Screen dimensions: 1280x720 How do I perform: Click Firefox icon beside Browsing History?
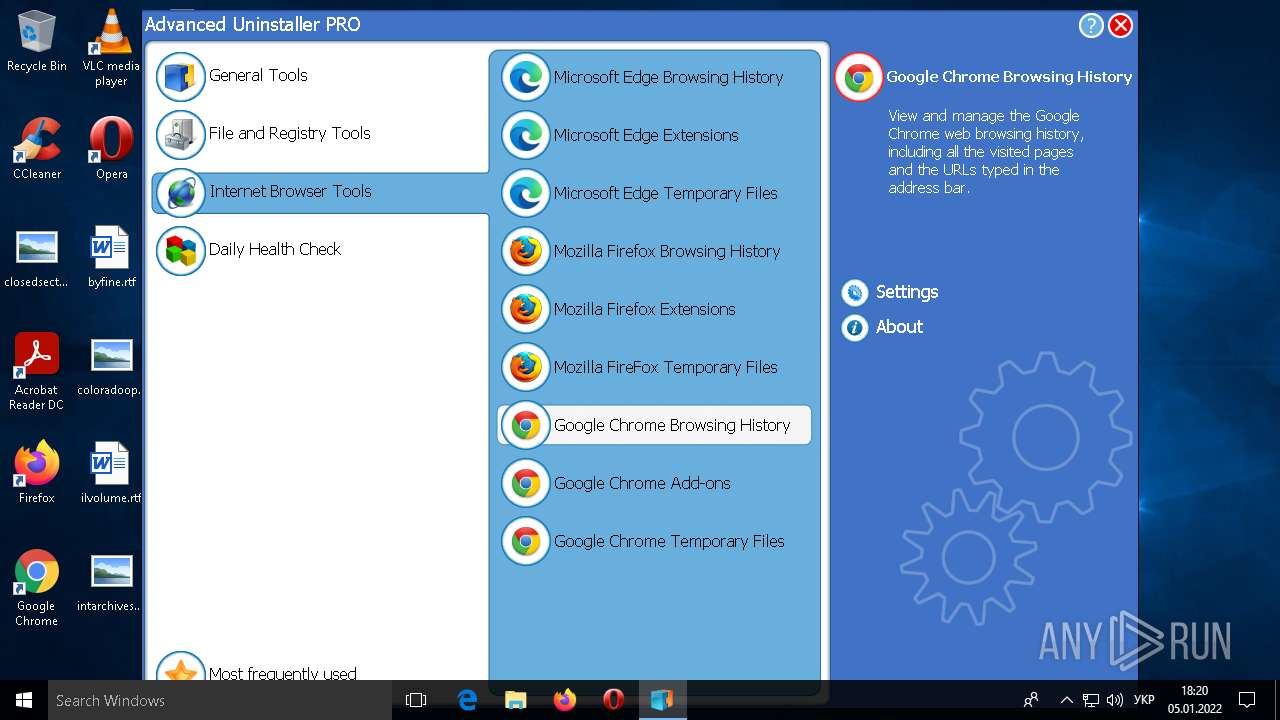coord(525,251)
